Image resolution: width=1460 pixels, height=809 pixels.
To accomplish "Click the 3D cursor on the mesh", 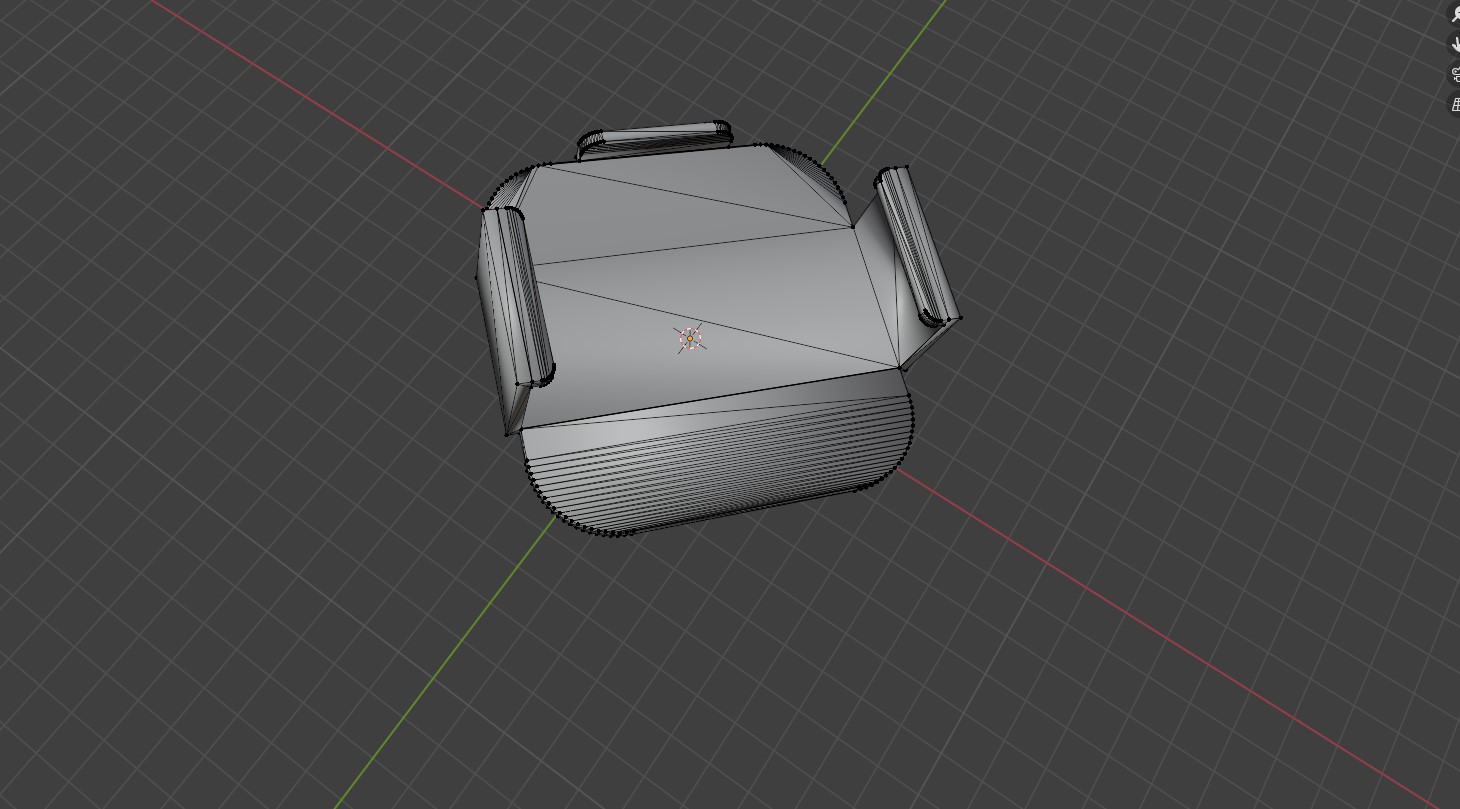I will (690, 339).
